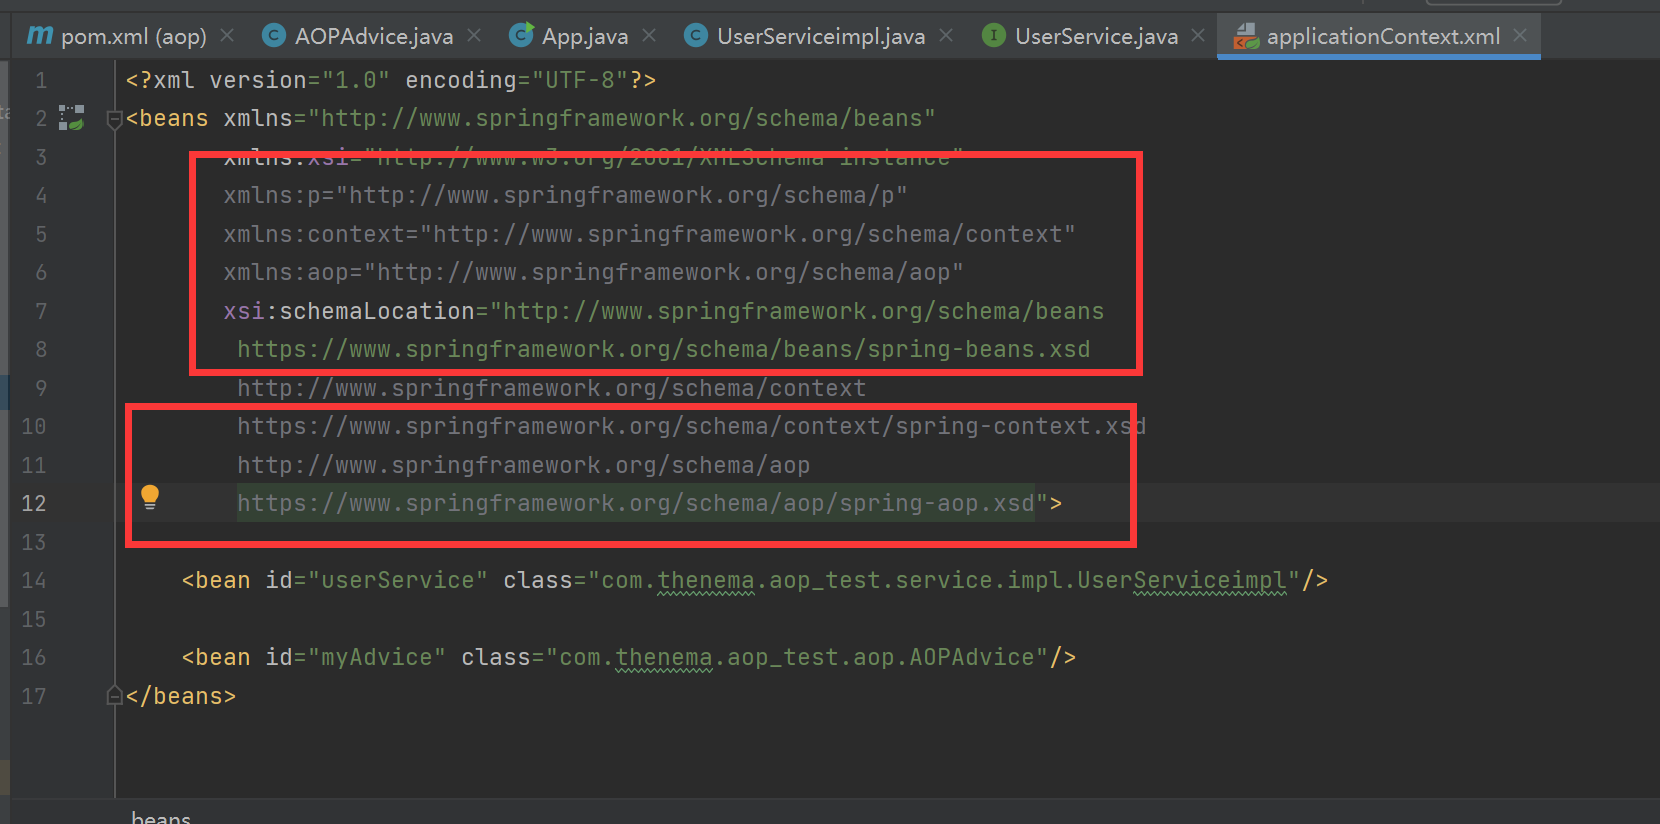The width and height of the screenshot is (1660, 824).
Task: Switch to the pom.xml (aop) tab
Action: [x=133, y=37]
